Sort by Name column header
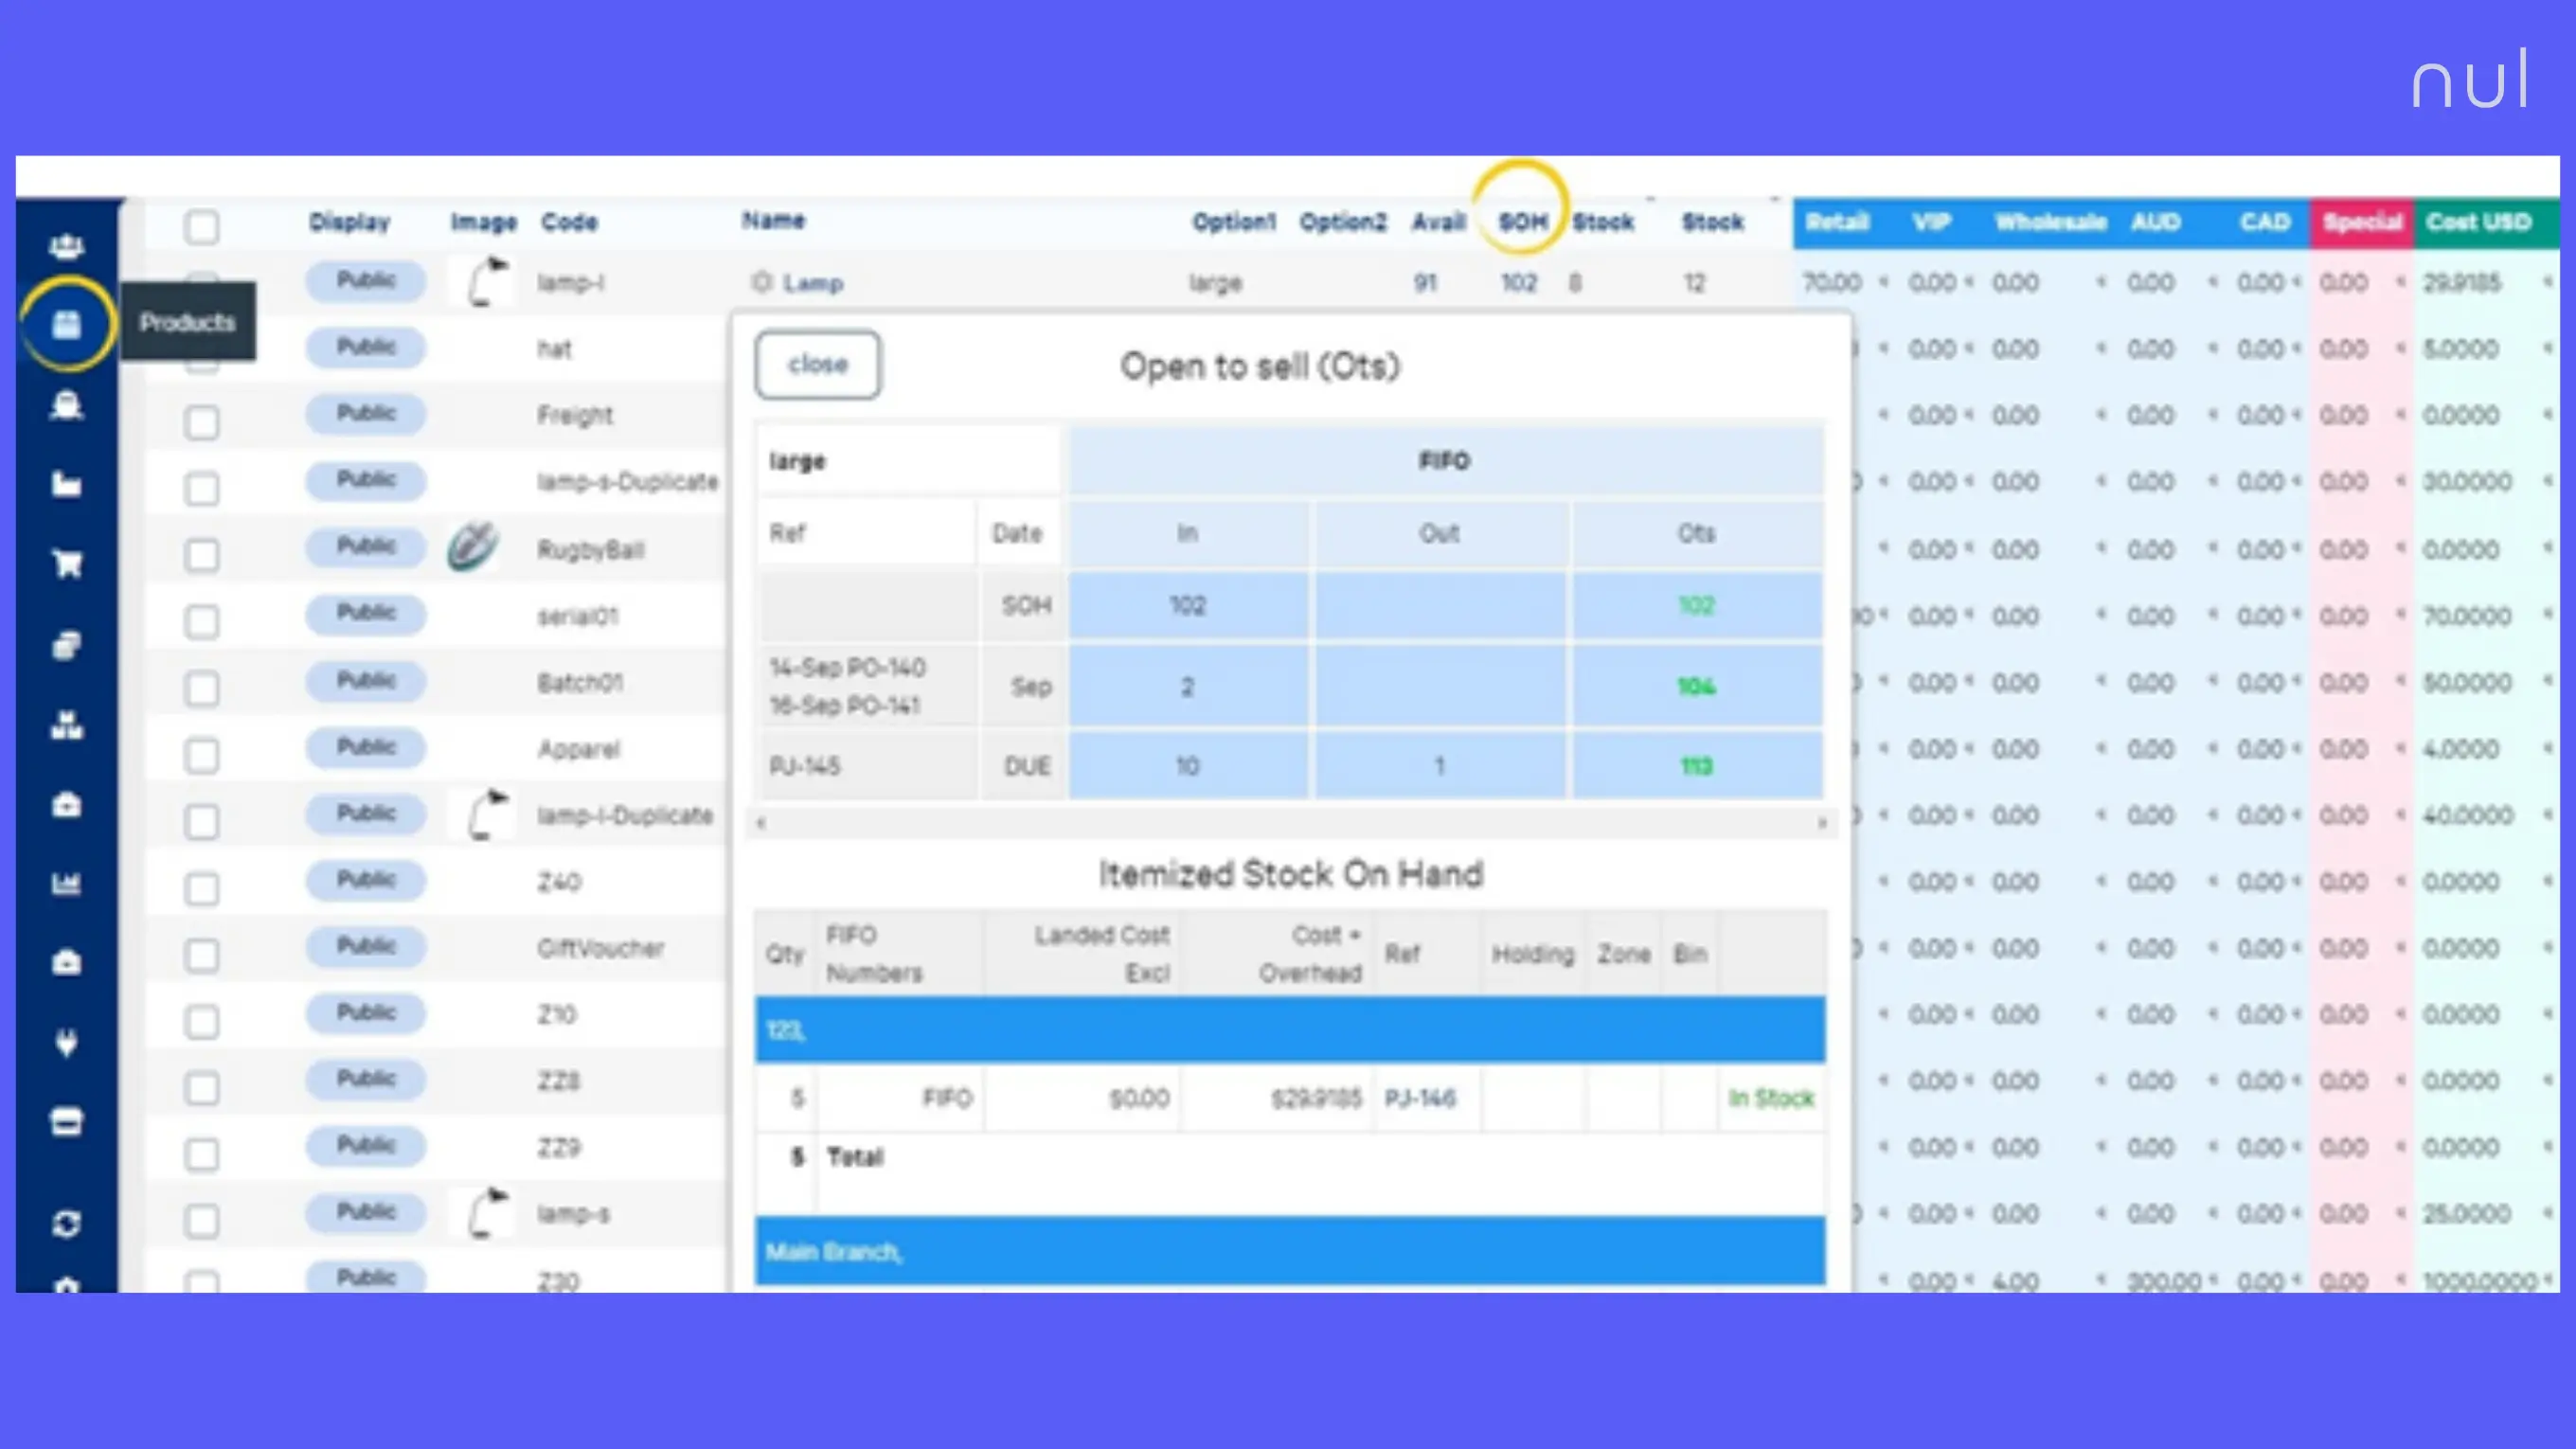2576x1449 pixels. coord(773,220)
